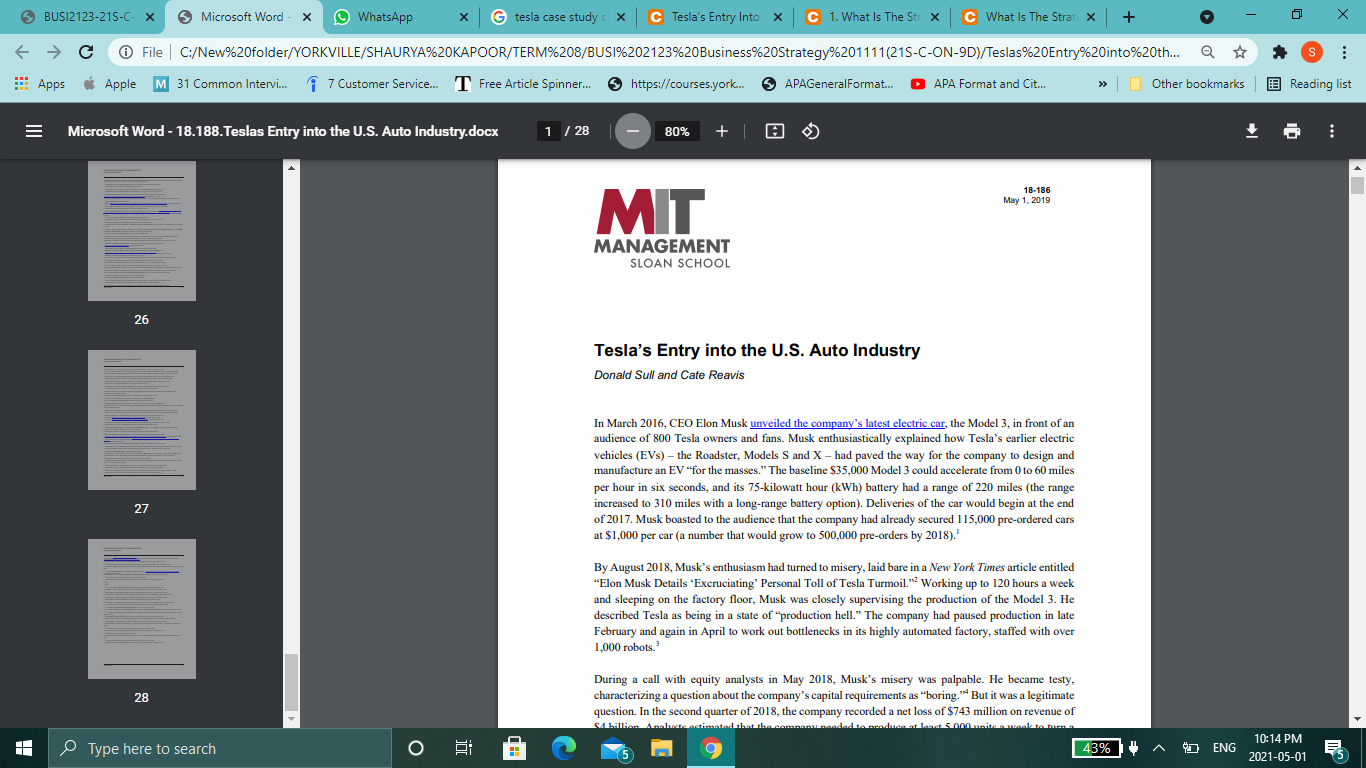The height and width of the screenshot is (768, 1366).
Task: Select the fit to page icon
Action: point(773,130)
